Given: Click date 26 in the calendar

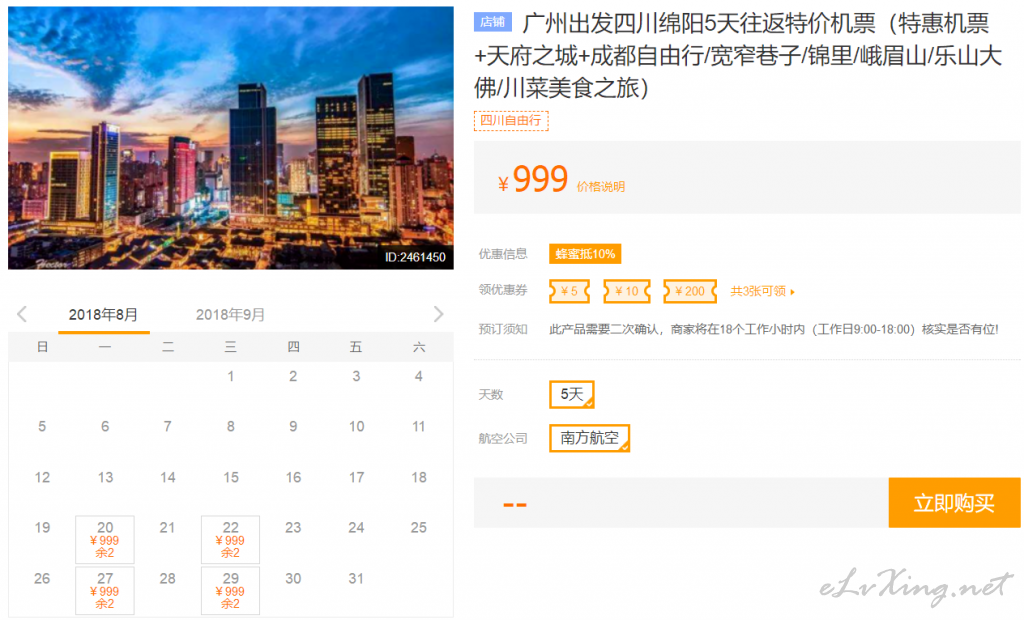Looking at the screenshot, I should click(42, 579).
